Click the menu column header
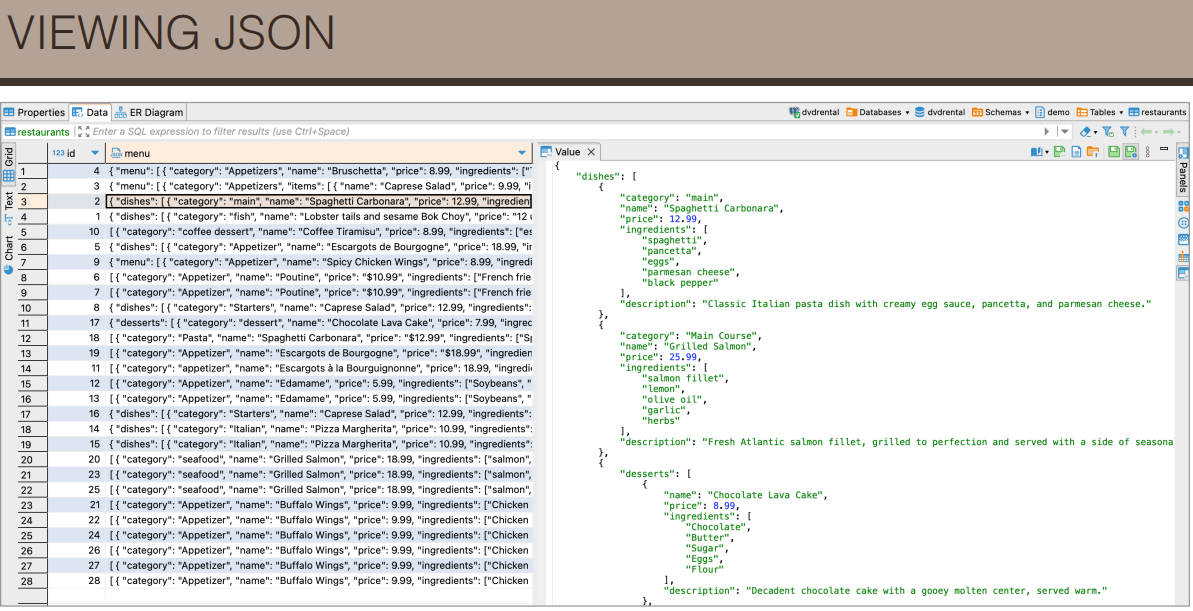Screen dimensions: 1193x611 [318, 153]
